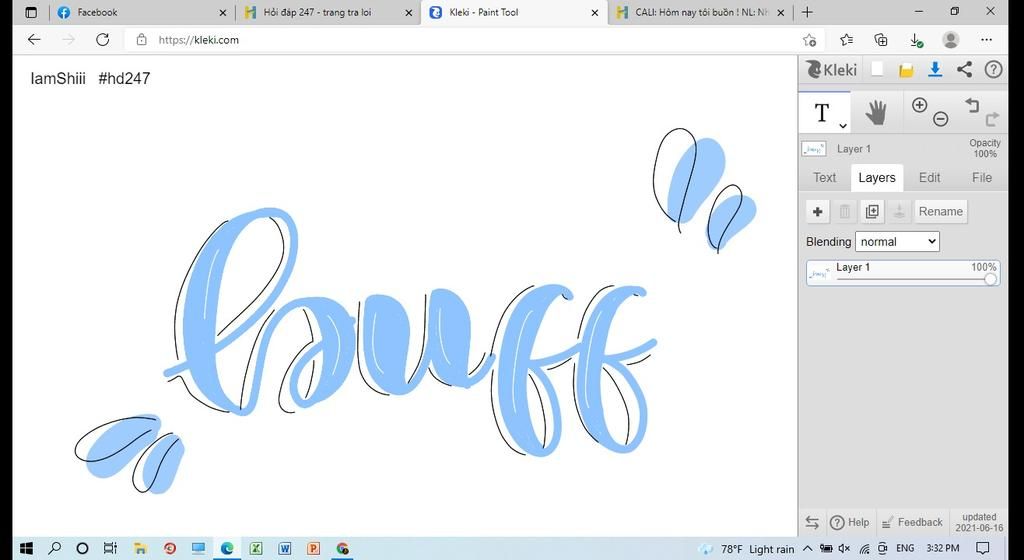The image size is (1024, 560).
Task: Click the muted volume tray icon
Action: pyautogui.click(x=844, y=548)
